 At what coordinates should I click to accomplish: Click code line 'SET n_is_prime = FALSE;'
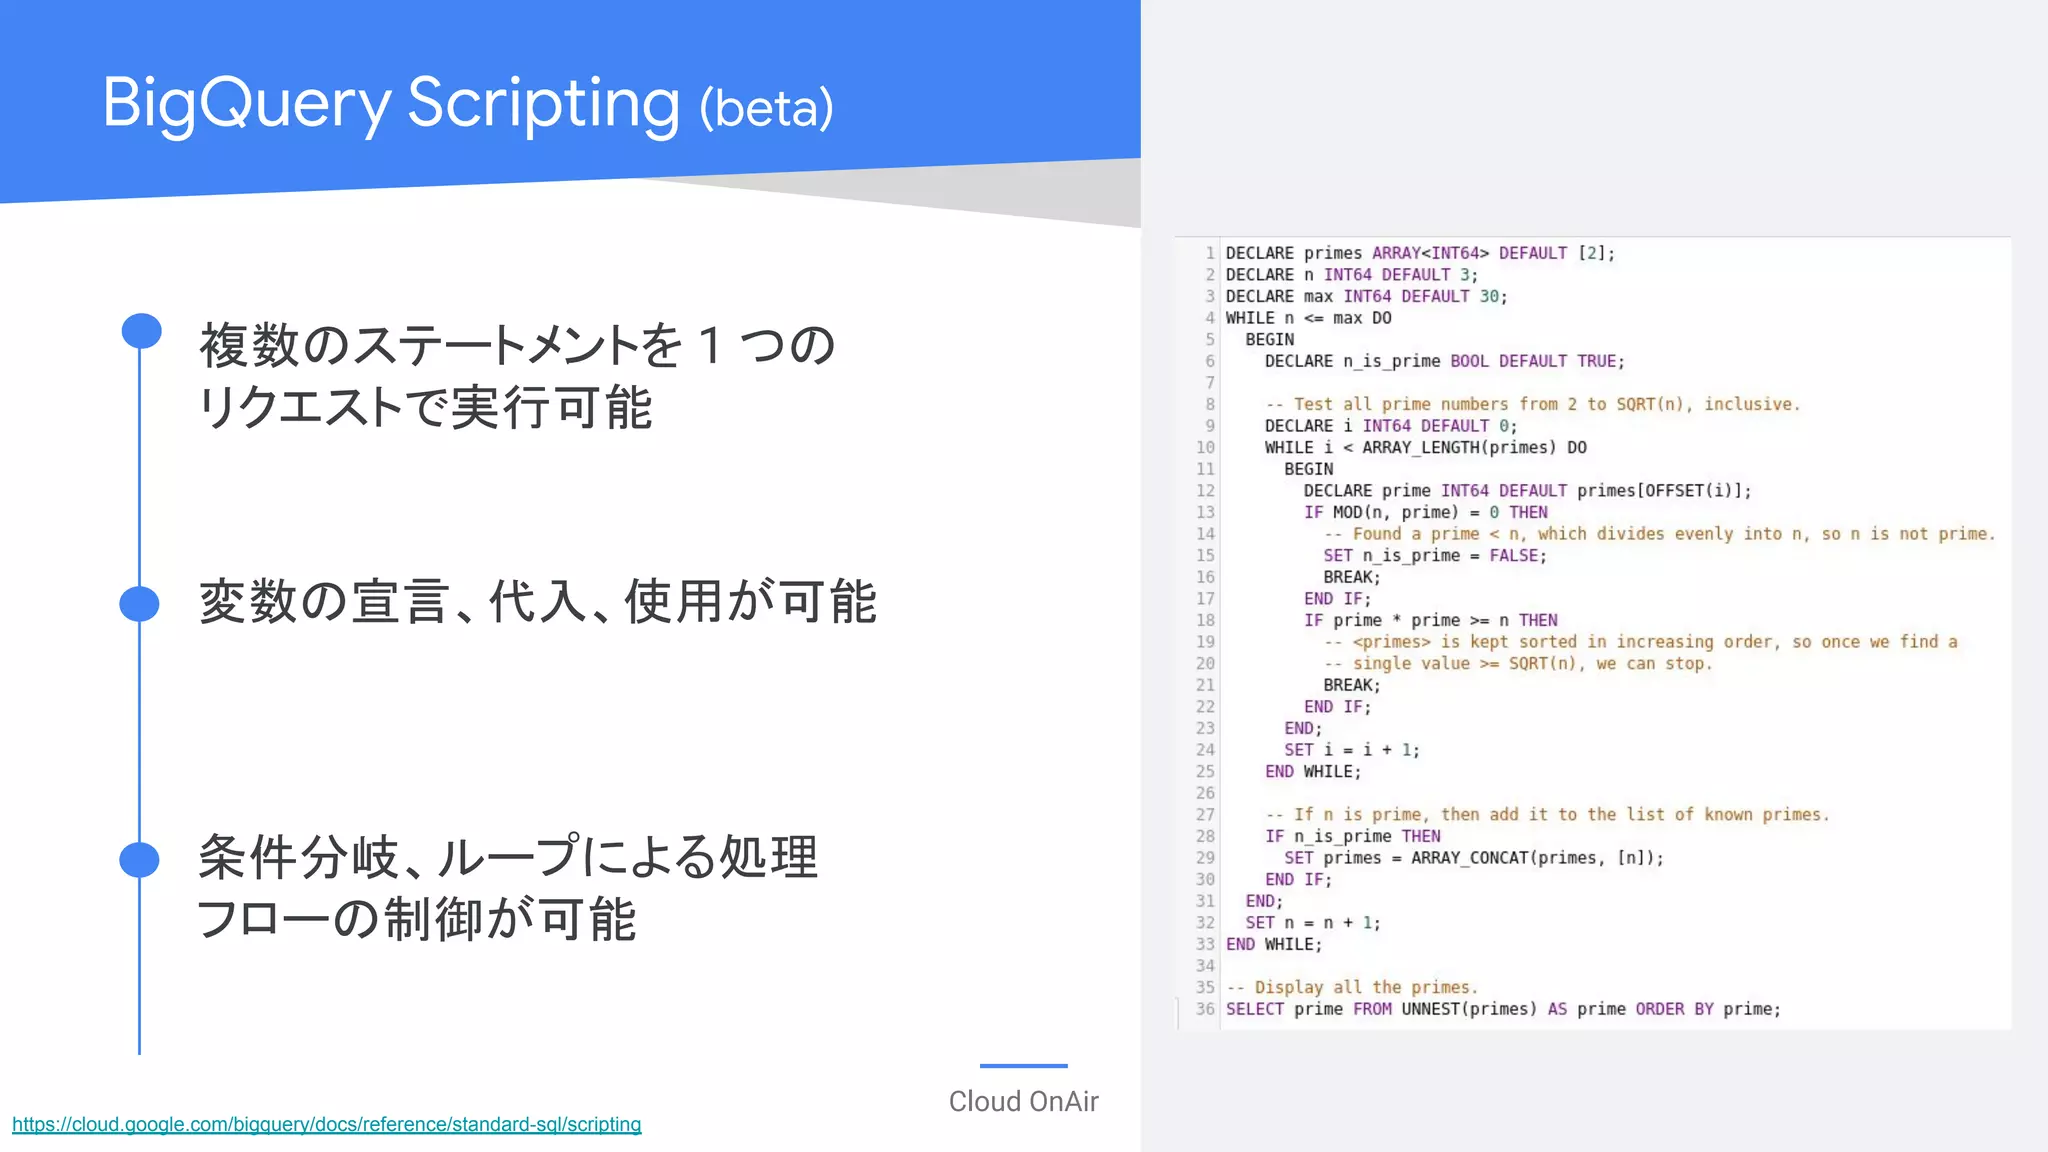point(1435,556)
